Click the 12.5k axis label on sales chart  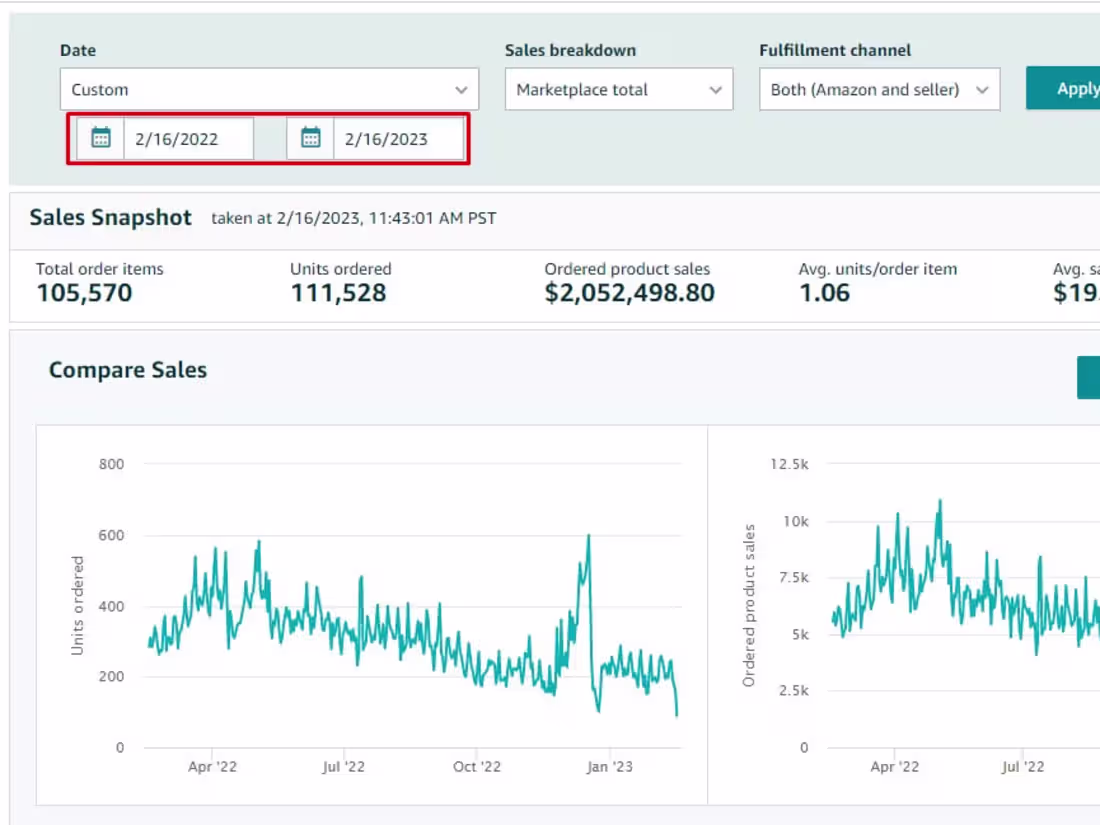(x=789, y=464)
